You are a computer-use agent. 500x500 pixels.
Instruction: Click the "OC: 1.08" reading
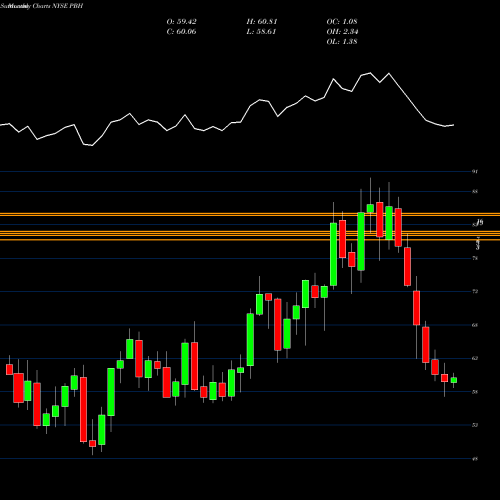click(x=342, y=22)
